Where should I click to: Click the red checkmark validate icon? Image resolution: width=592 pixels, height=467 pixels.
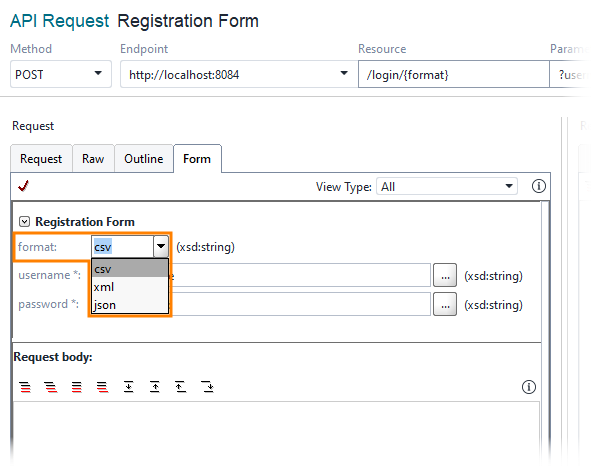point(23,186)
